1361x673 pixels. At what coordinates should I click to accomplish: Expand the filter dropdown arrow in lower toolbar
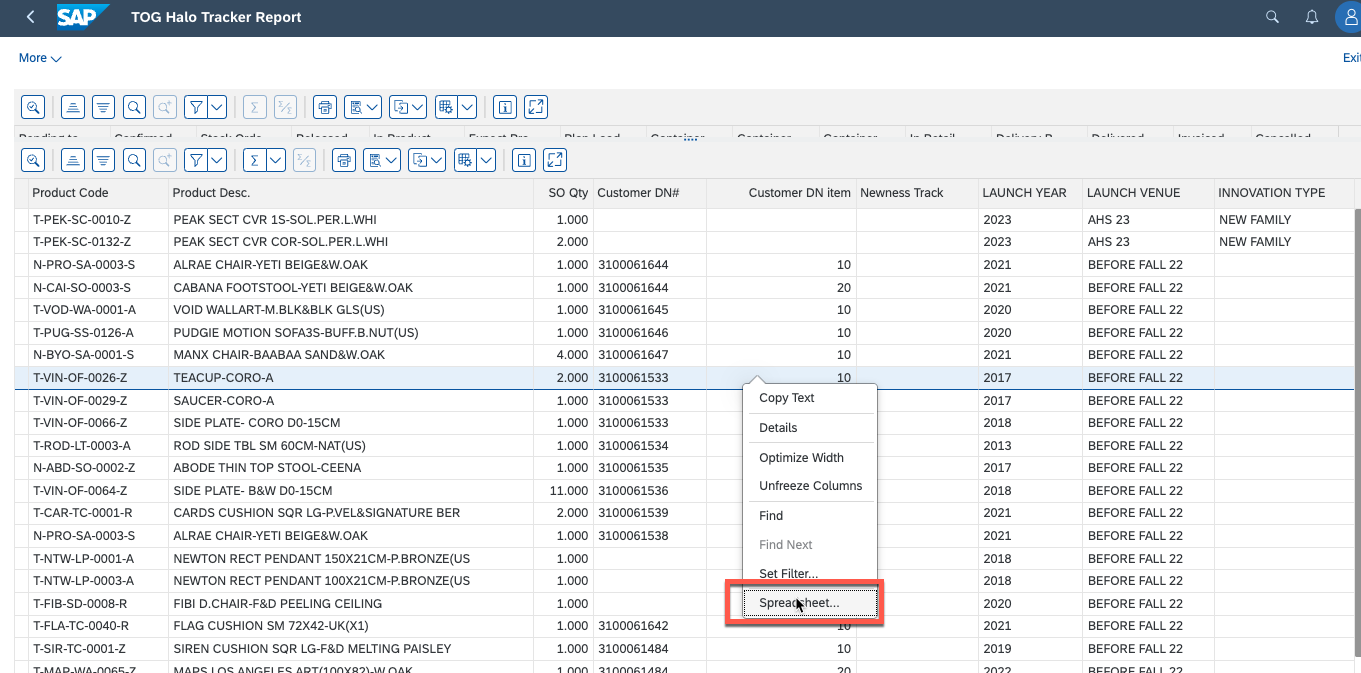(216, 160)
